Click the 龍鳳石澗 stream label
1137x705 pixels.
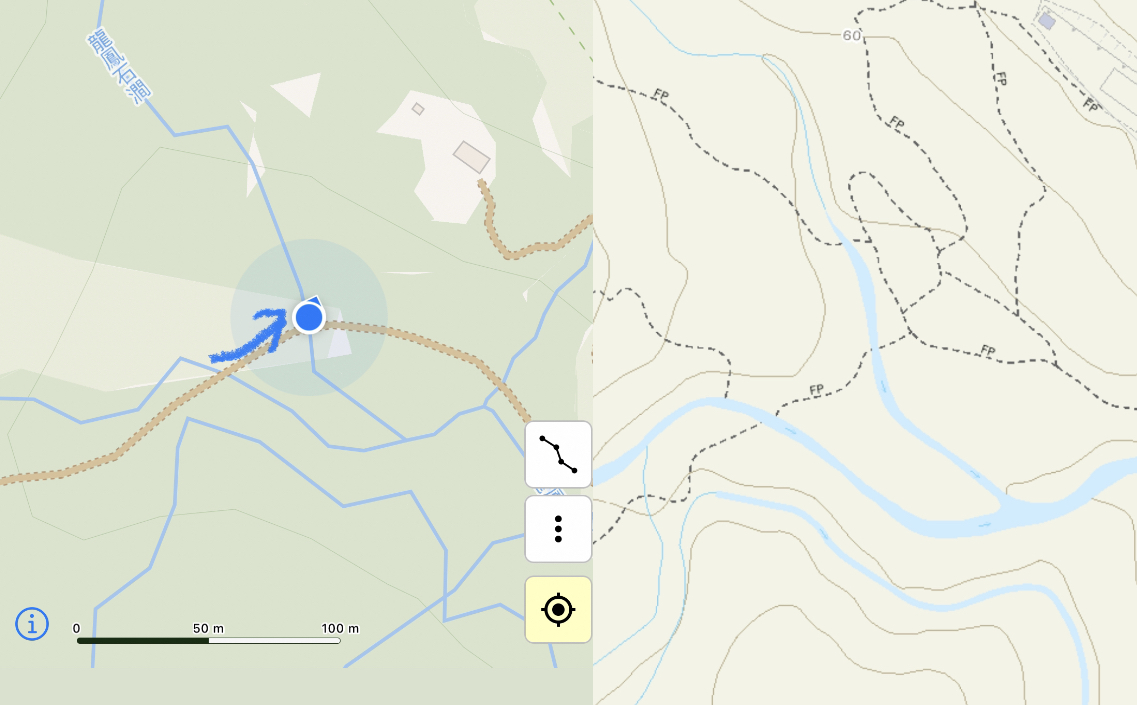point(120,67)
